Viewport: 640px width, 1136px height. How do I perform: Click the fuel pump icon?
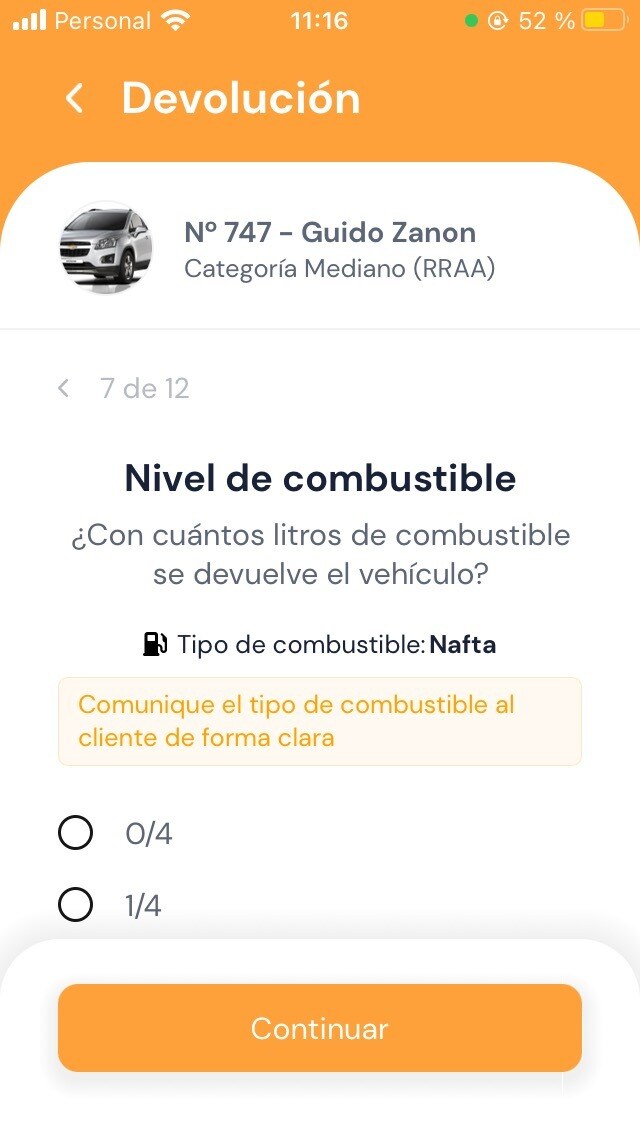coord(155,644)
